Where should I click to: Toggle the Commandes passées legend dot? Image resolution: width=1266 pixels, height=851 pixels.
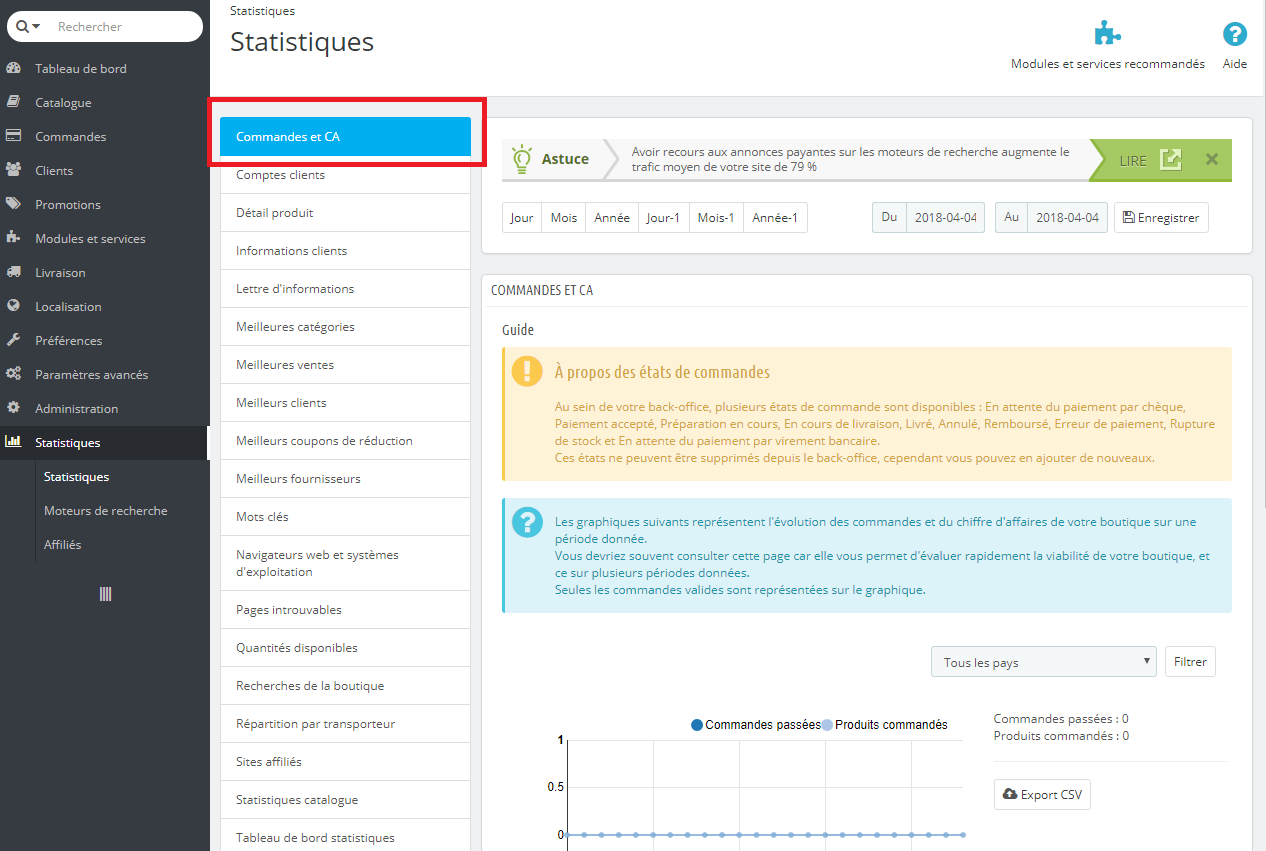pyautogui.click(x=697, y=725)
